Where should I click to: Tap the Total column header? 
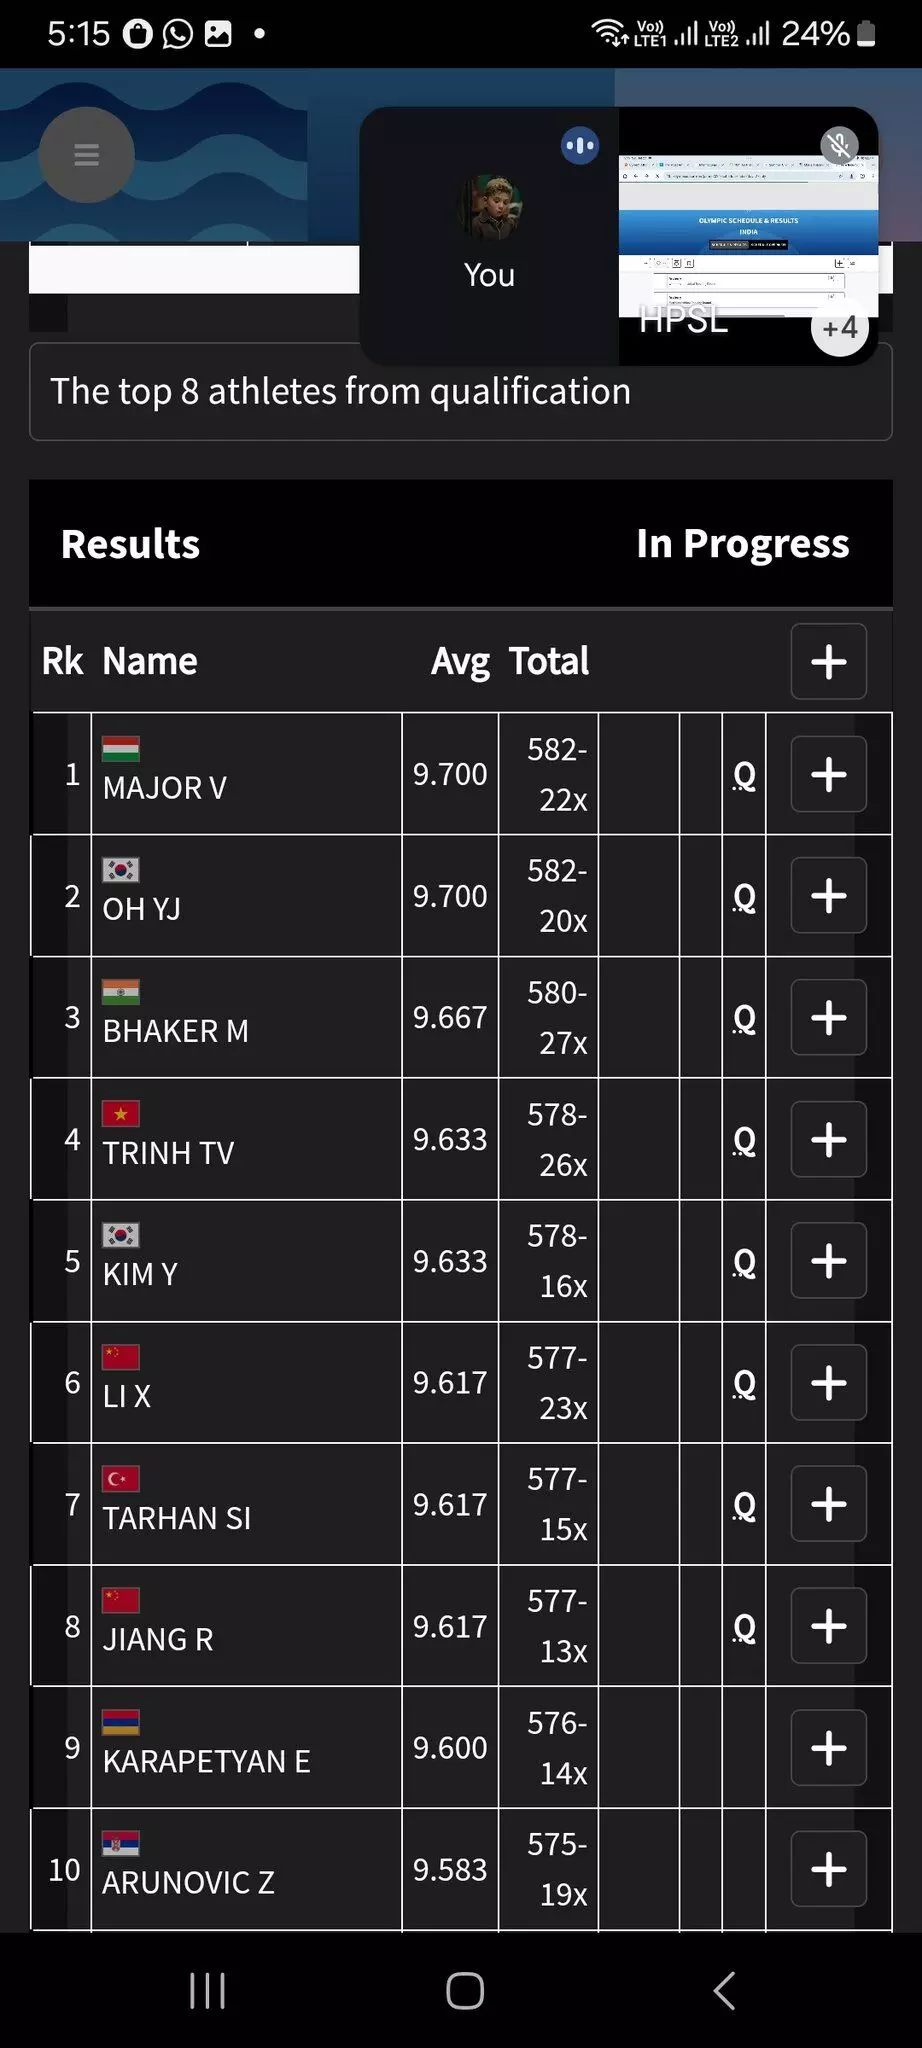(548, 662)
